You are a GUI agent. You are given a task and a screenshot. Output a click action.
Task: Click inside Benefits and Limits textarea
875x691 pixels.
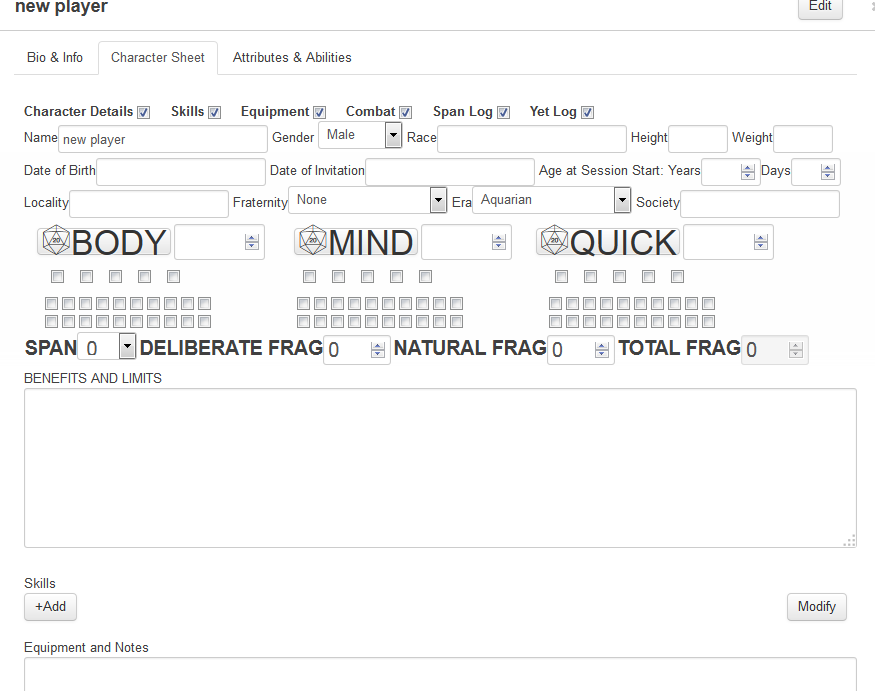pyautogui.click(x=440, y=468)
